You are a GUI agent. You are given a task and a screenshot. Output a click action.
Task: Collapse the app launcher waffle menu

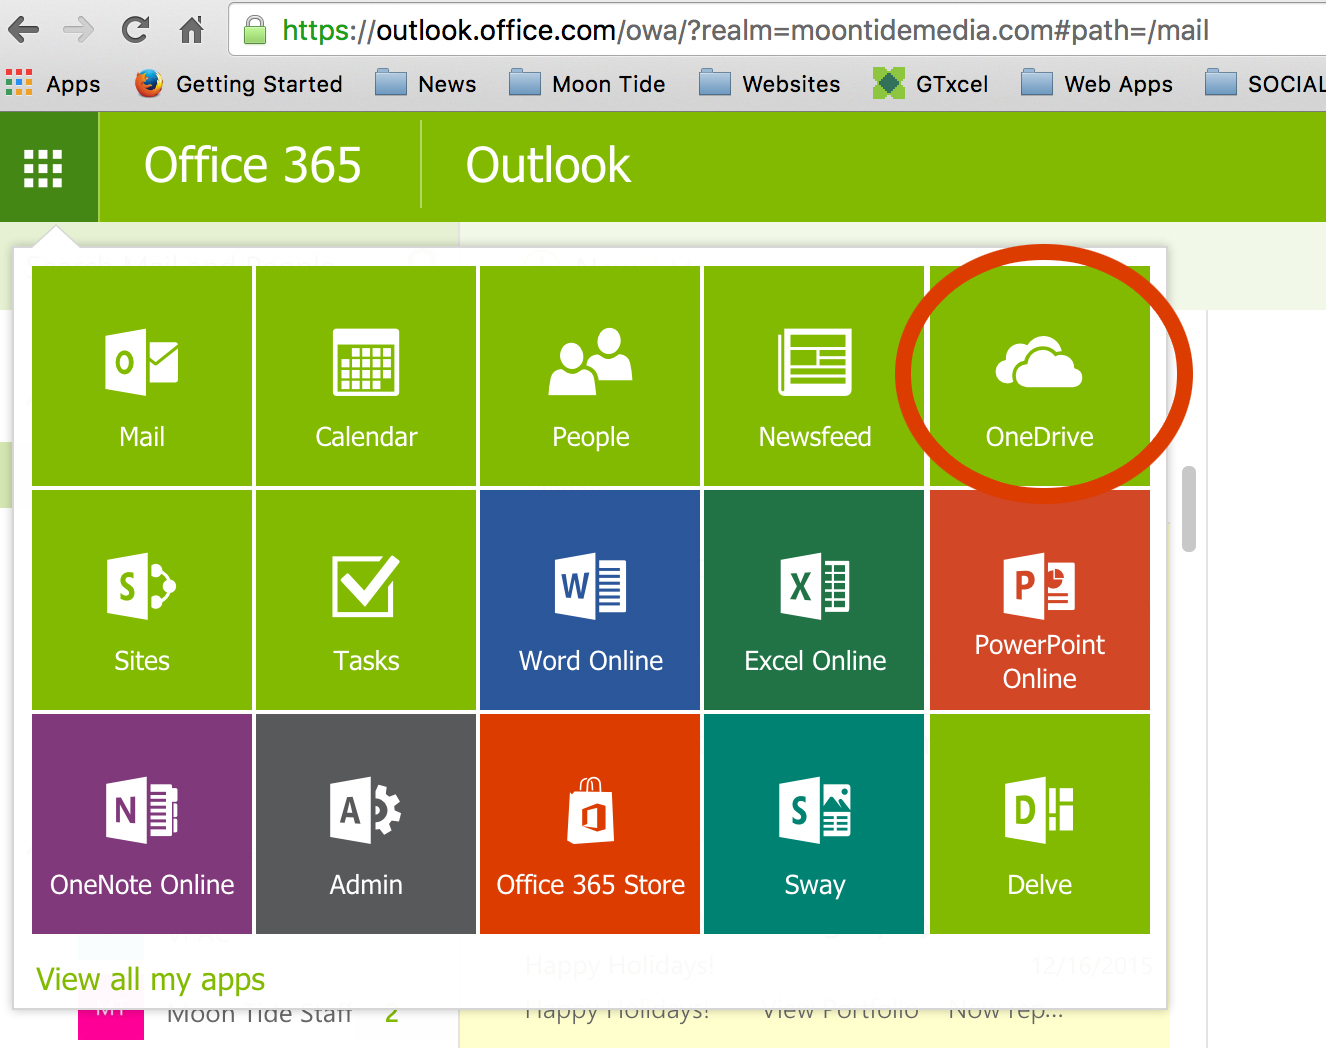click(x=43, y=167)
